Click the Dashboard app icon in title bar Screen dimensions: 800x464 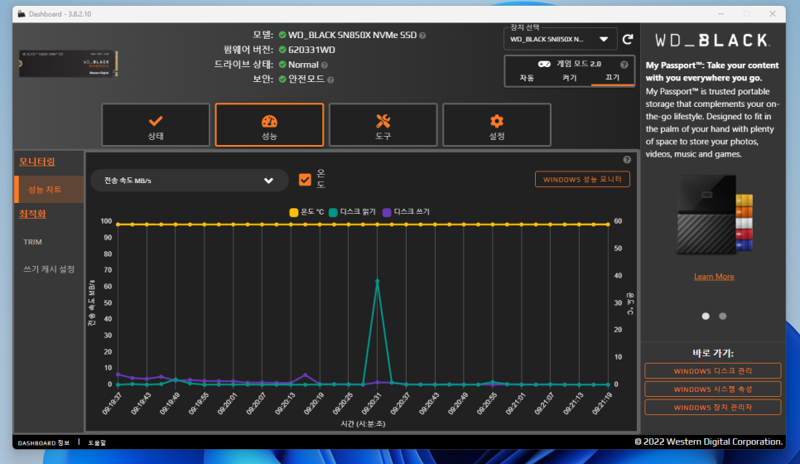tap(21, 14)
